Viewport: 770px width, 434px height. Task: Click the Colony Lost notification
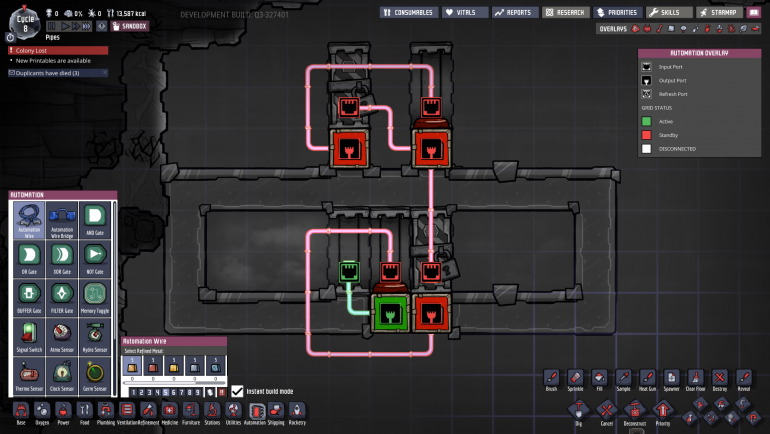pos(58,50)
